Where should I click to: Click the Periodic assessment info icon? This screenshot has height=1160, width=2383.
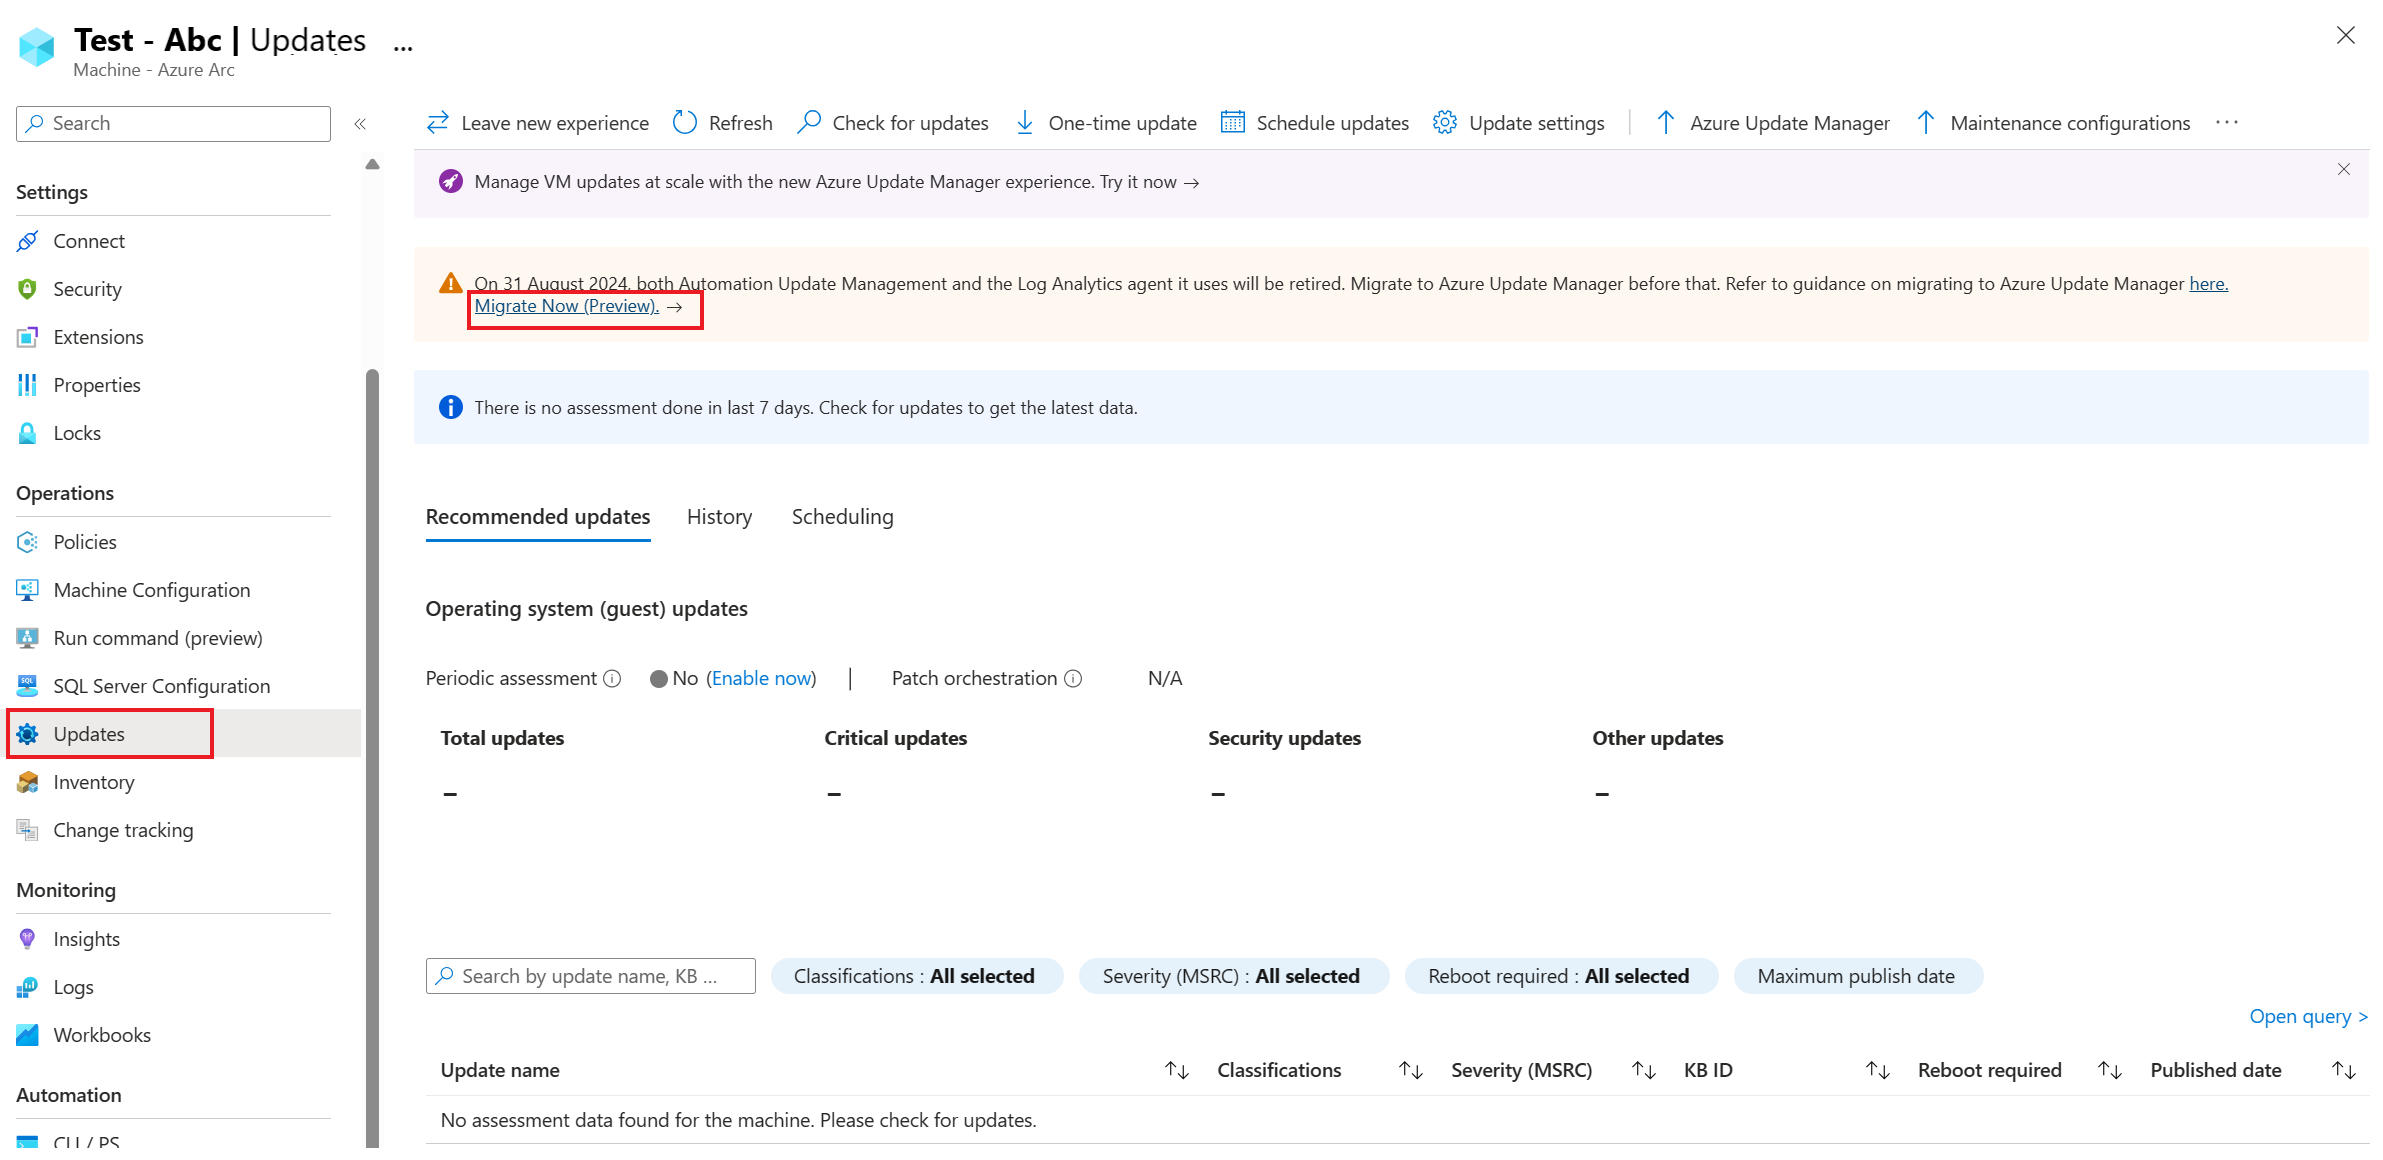click(613, 679)
